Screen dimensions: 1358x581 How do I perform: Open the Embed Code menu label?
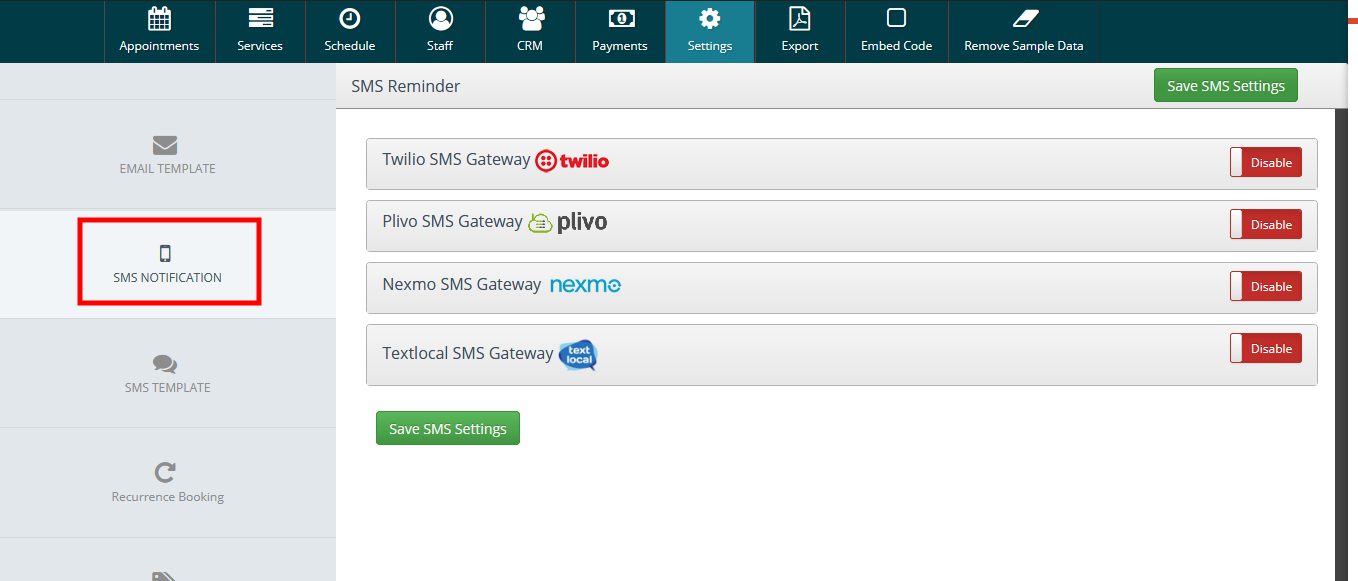[896, 46]
